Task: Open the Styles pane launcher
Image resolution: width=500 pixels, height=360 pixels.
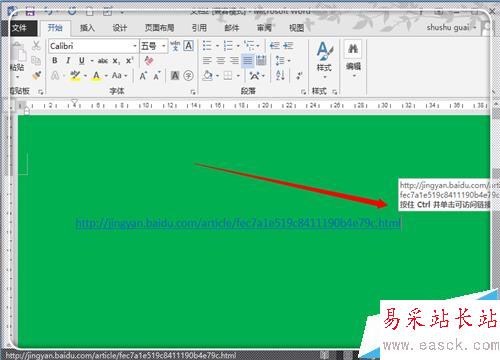Action: (x=334, y=92)
